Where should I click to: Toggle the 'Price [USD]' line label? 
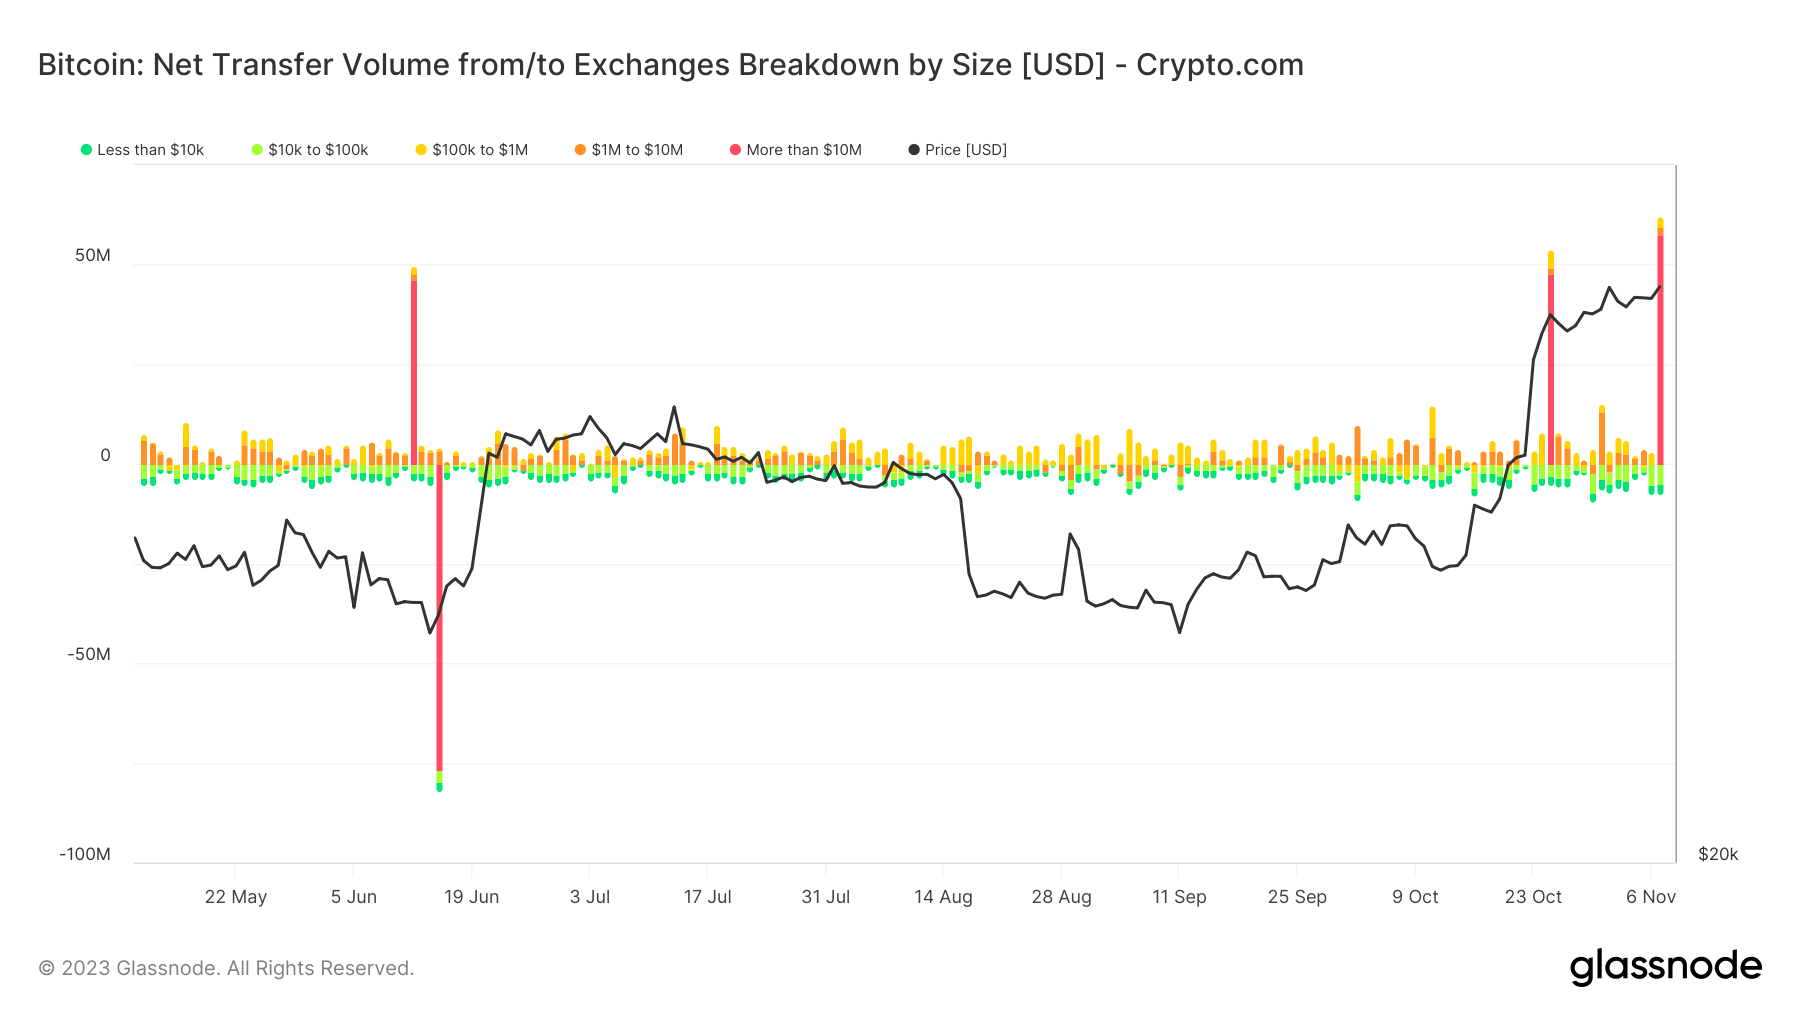[966, 150]
